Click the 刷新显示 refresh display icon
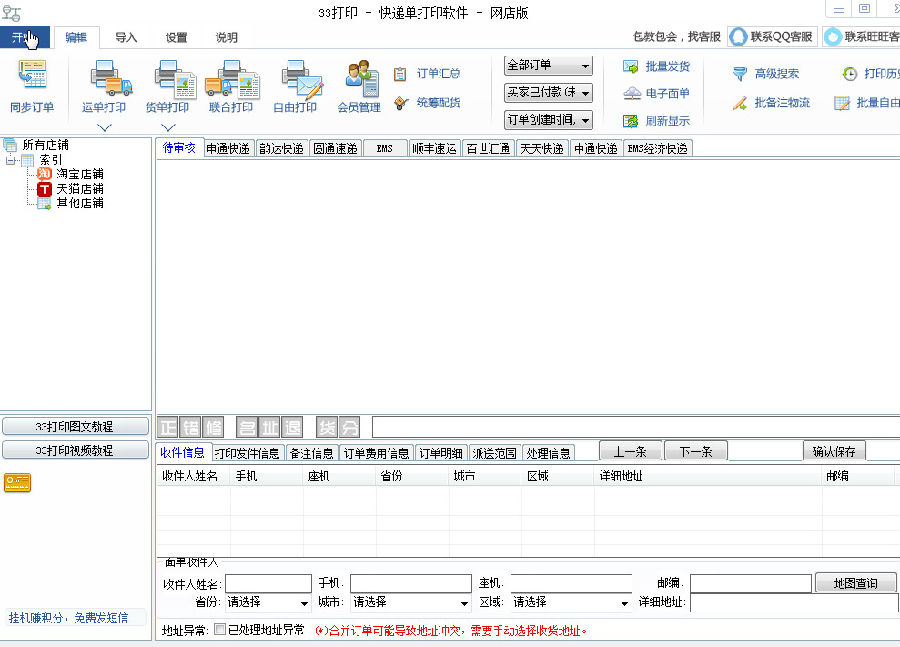Viewport: 900px width, 647px height. (631, 121)
